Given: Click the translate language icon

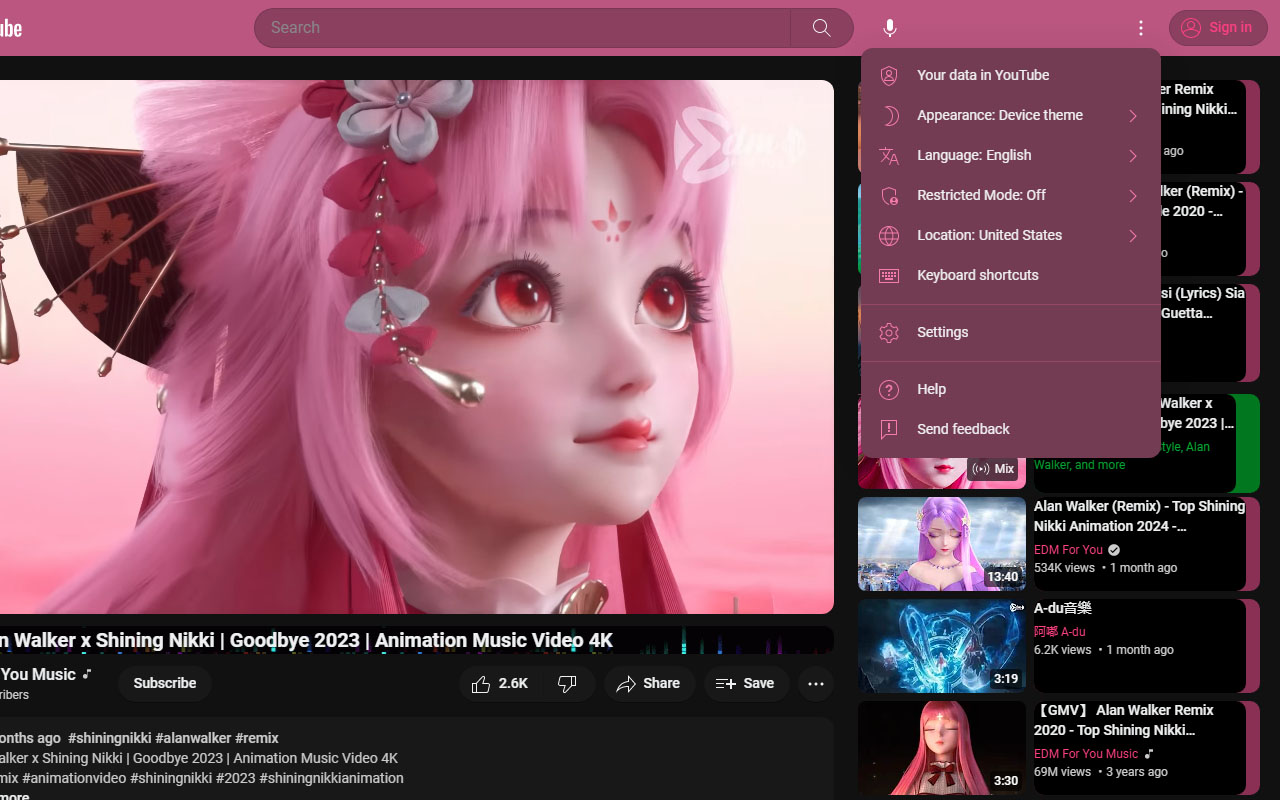Looking at the screenshot, I should 889,156.
